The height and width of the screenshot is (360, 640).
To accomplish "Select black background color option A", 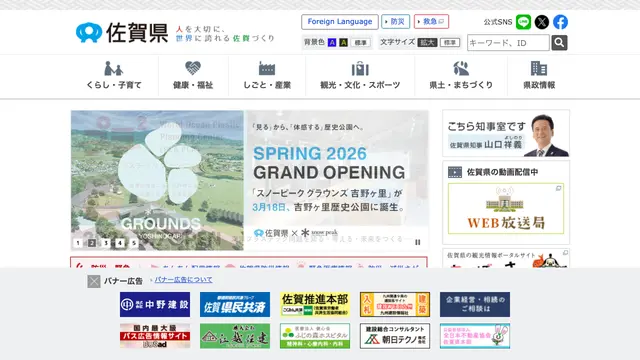I will coord(343,42).
